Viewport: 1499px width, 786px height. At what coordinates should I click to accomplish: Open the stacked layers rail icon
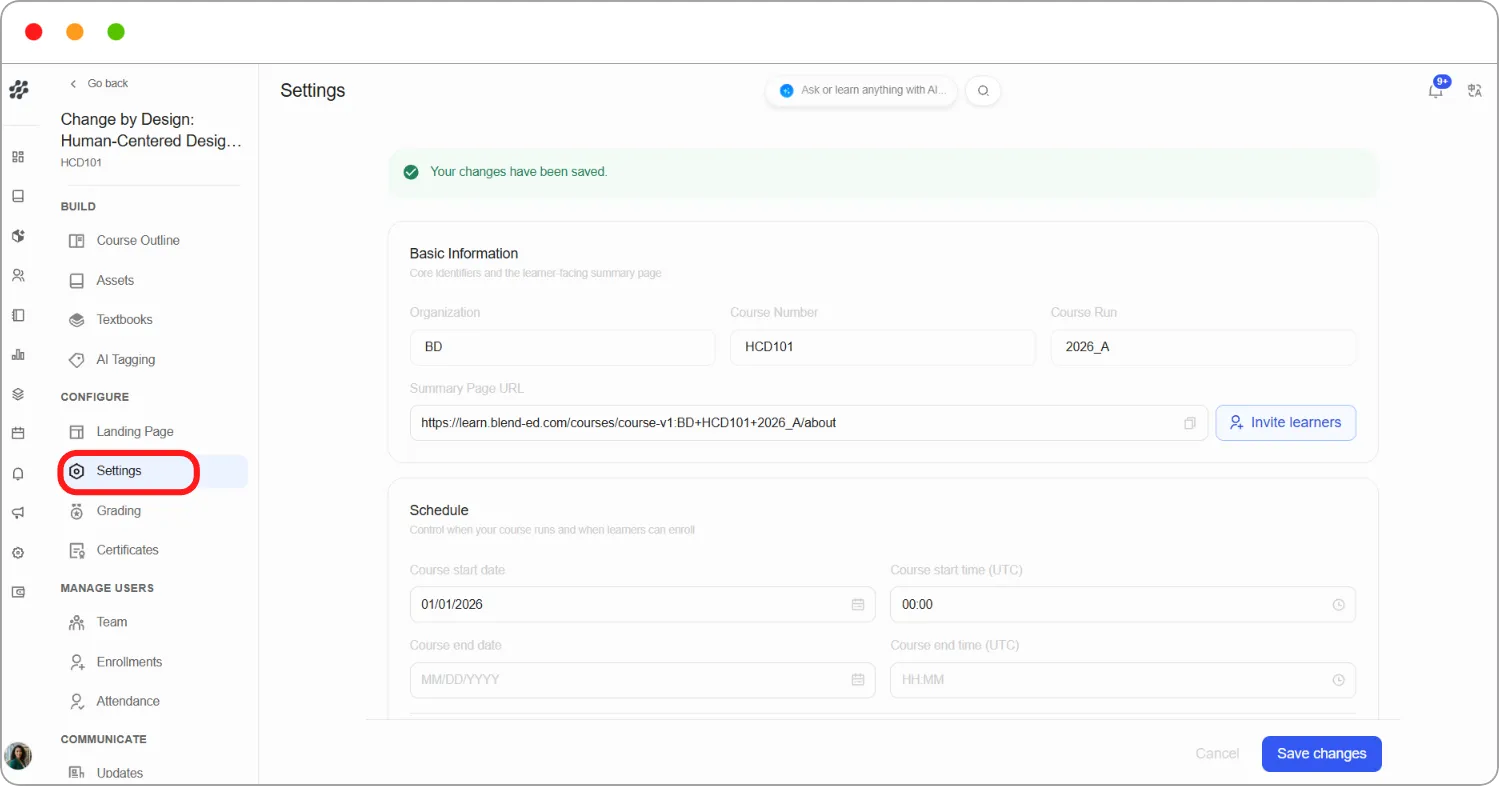[x=18, y=394]
